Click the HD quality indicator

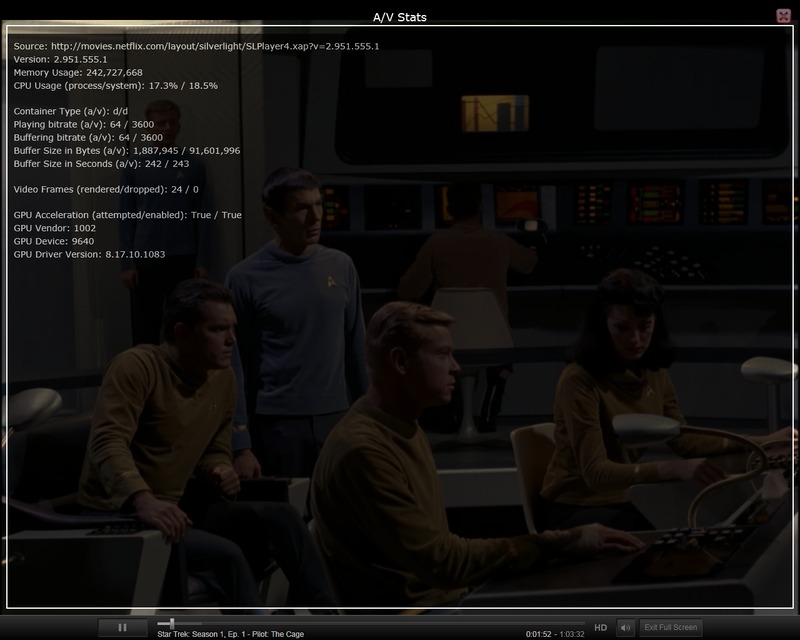click(x=601, y=628)
